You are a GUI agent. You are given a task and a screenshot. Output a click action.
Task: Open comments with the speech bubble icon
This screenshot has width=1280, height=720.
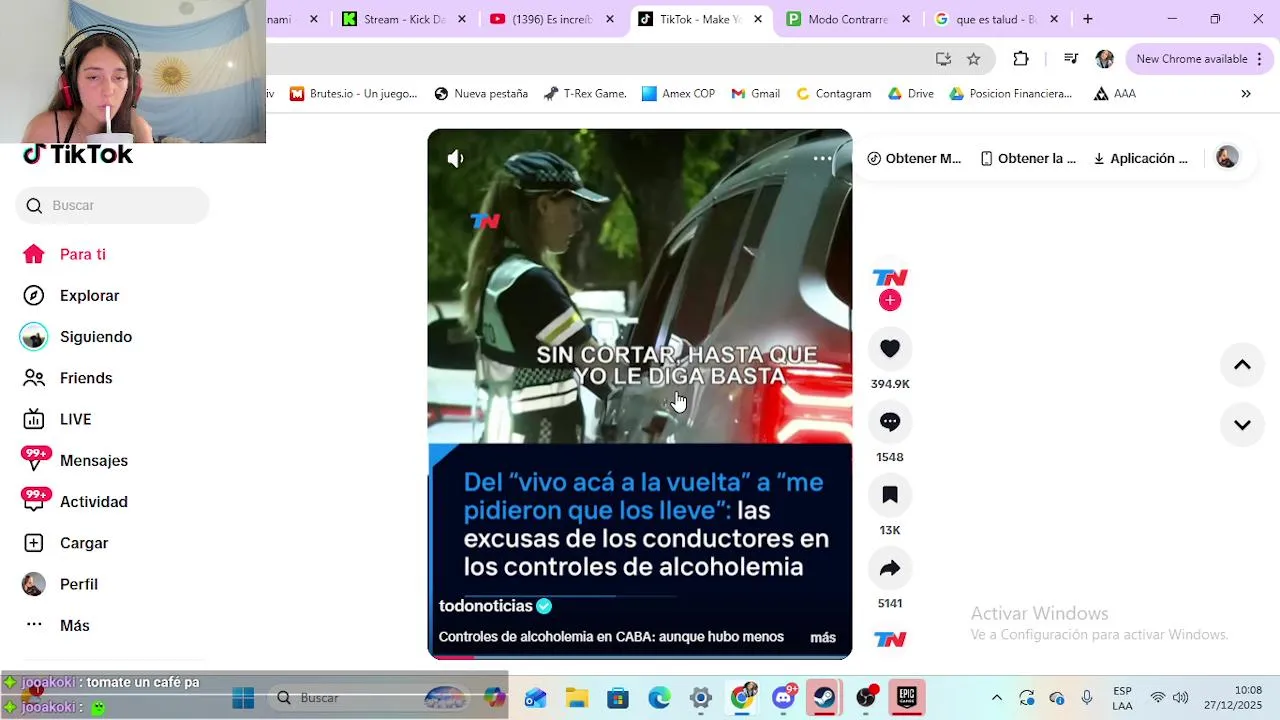click(890, 422)
